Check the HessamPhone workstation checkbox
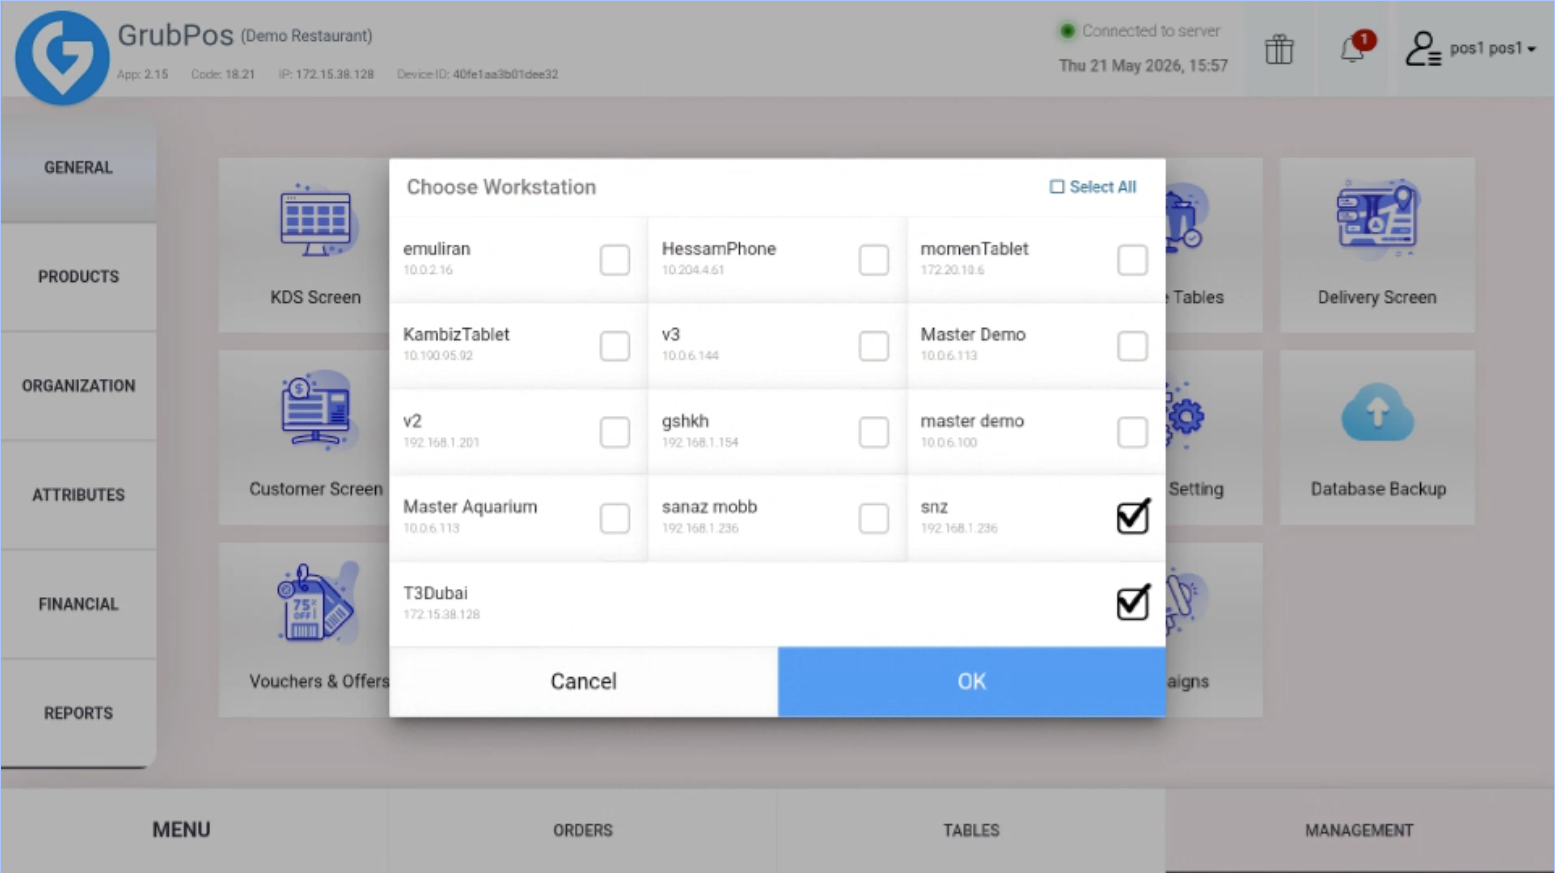This screenshot has width=1555, height=873. 873,260
